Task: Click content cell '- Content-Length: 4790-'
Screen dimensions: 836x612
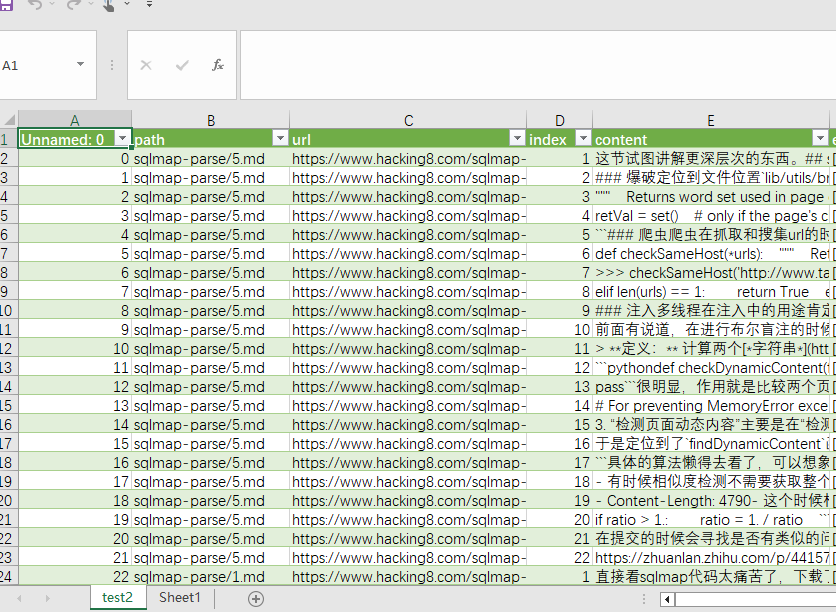Action: tap(711, 501)
